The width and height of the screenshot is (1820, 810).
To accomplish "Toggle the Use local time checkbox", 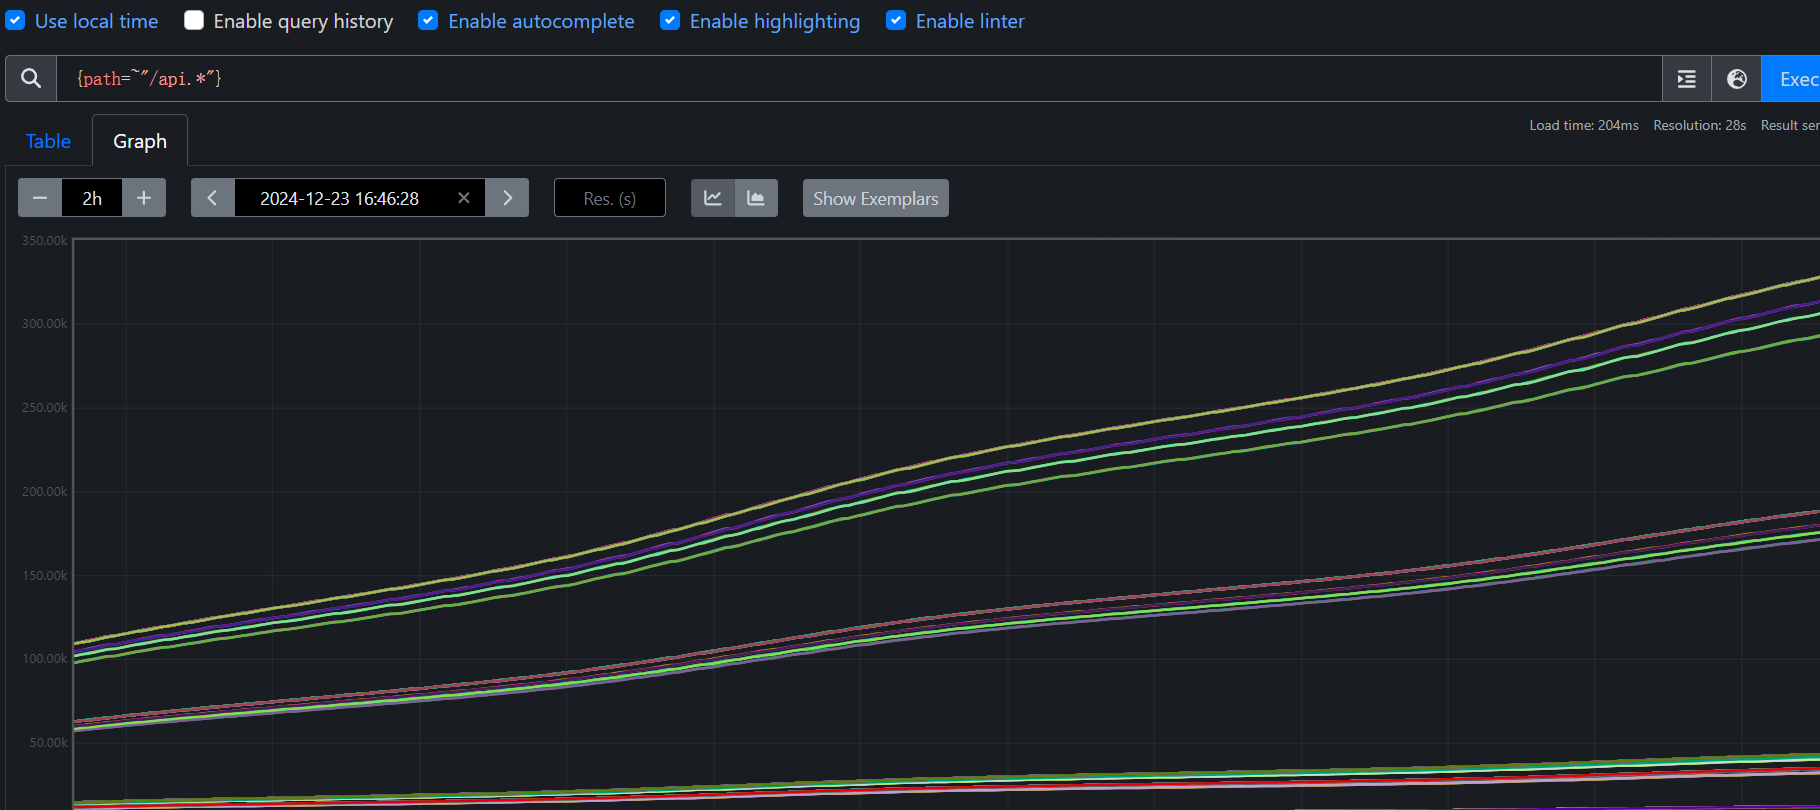I will click(x=16, y=21).
